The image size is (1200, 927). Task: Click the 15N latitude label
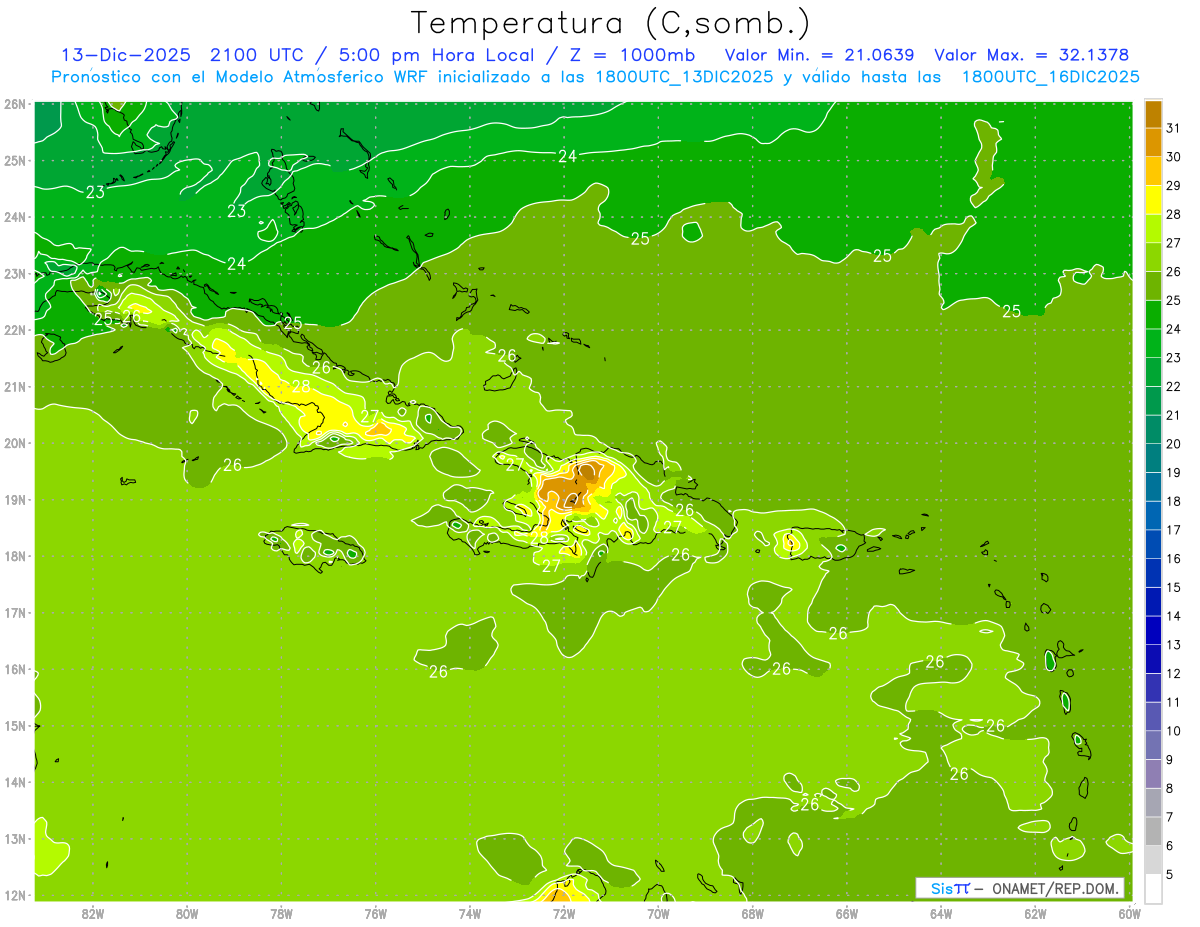click(x=15, y=725)
